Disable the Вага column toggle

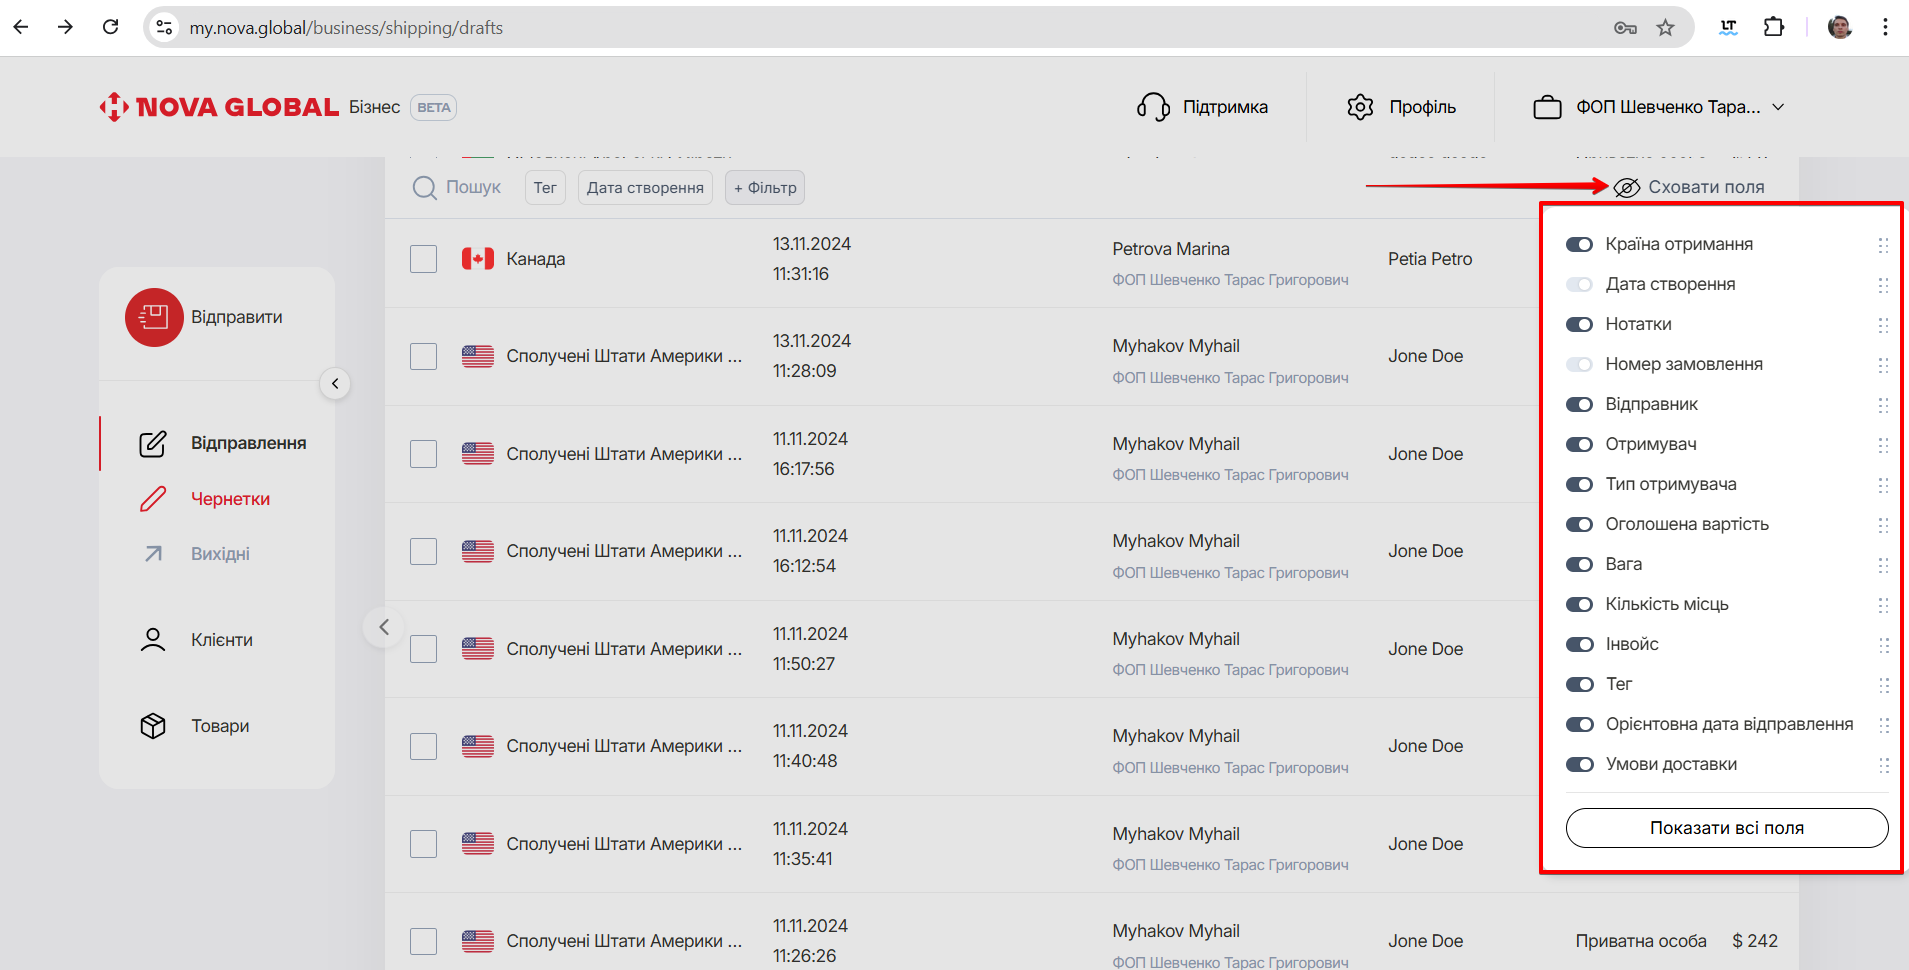(x=1579, y=564)
